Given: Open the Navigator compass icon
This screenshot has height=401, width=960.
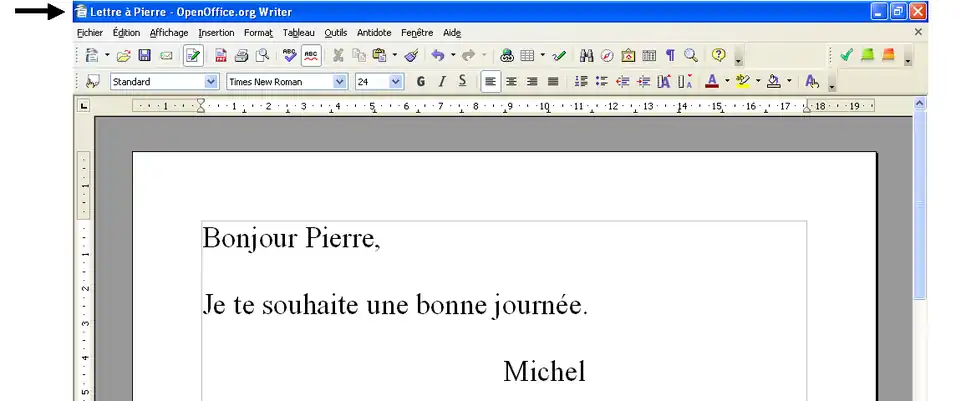Looking at the screenshot, I should coord(607,56).
